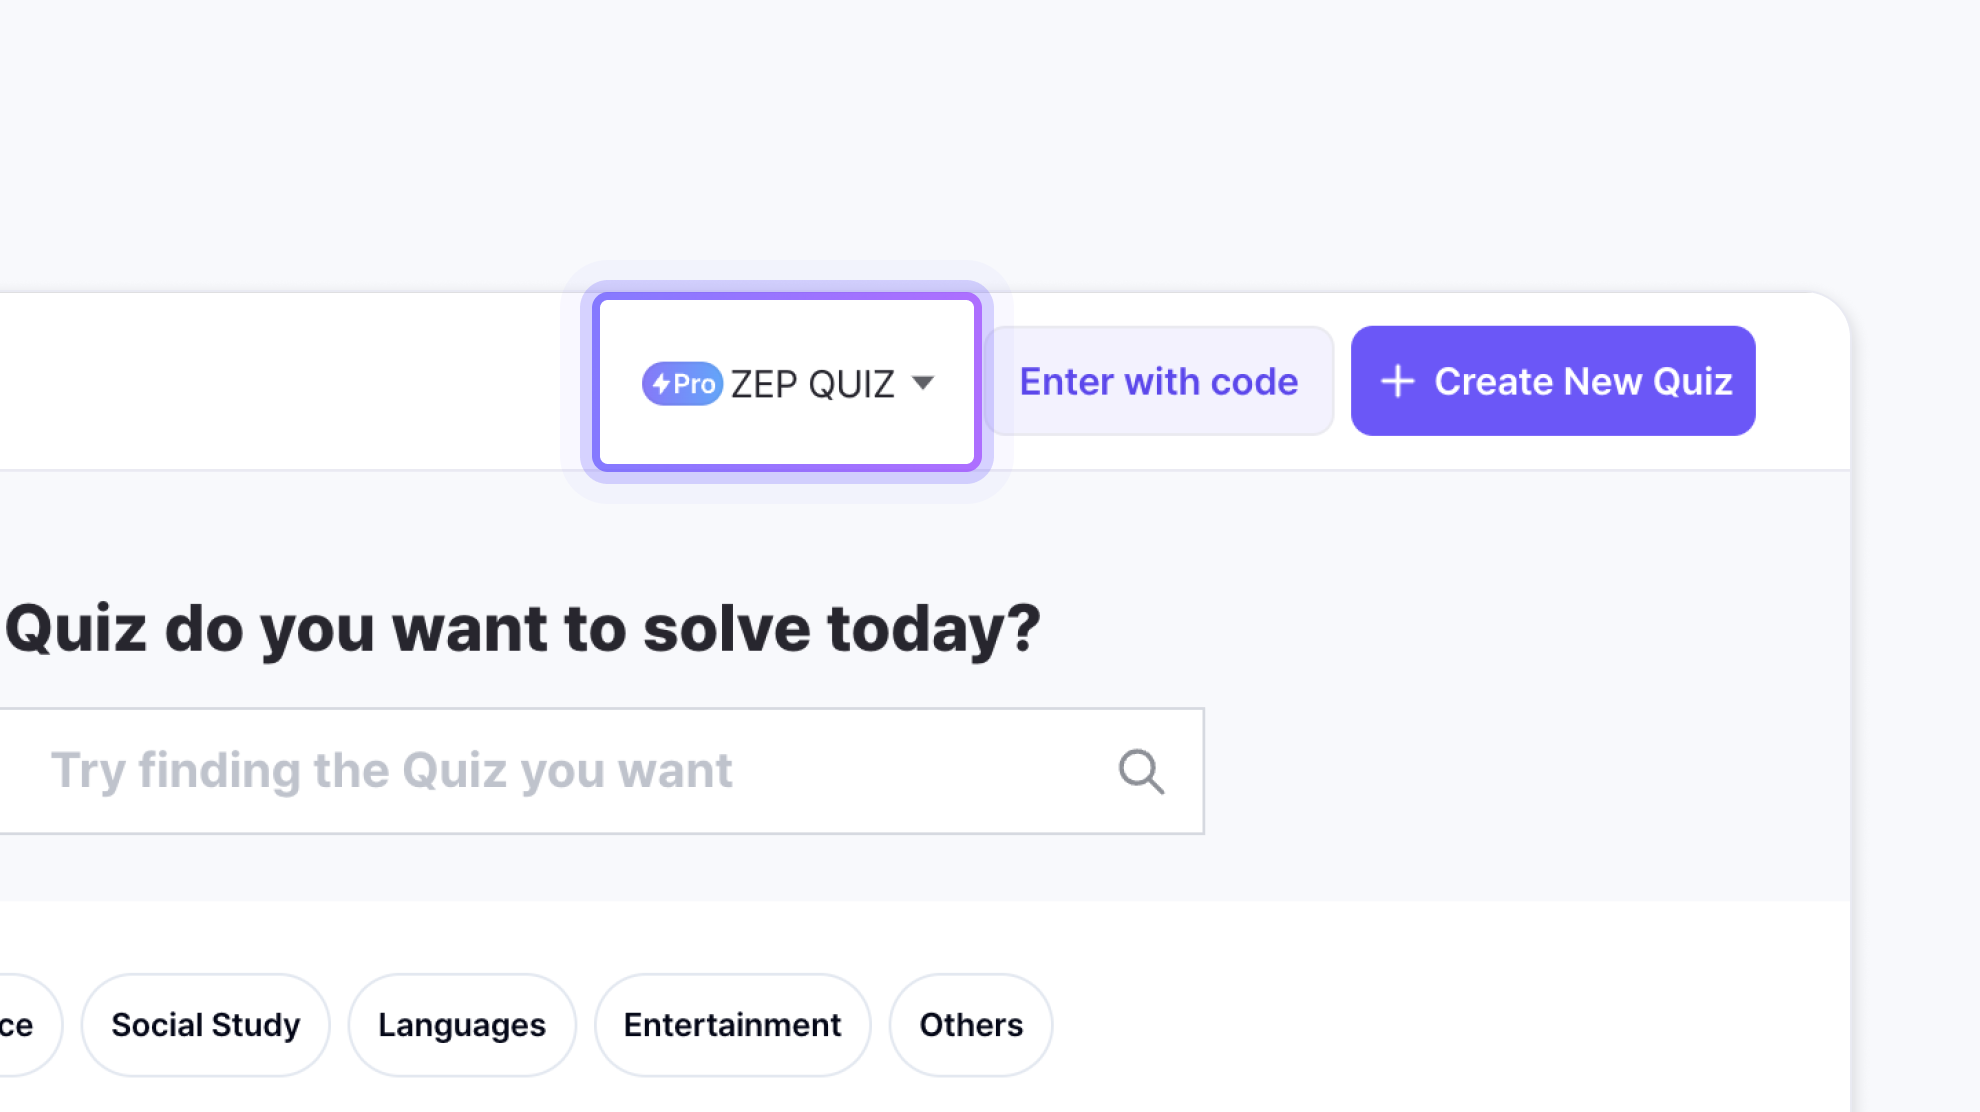Image resolution: width=1980 pixels, height=1112 pixels.
Task: Click the word "Quiz" in Create New Quiz
Action: [x=1692, y=381]
